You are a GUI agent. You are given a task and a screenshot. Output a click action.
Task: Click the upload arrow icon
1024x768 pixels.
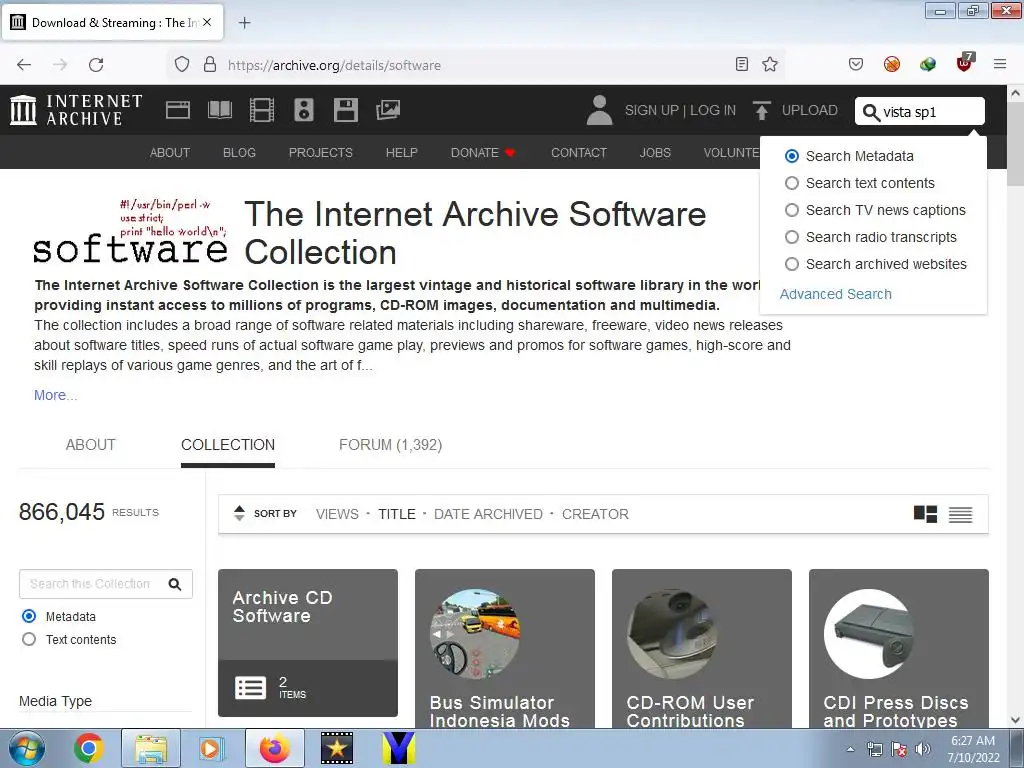point(761,110)
